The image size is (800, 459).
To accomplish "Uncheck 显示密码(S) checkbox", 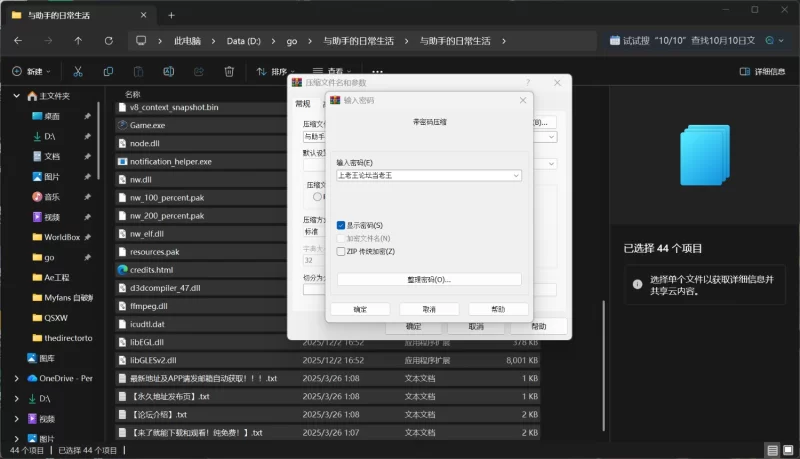I will tap(341, 225).
